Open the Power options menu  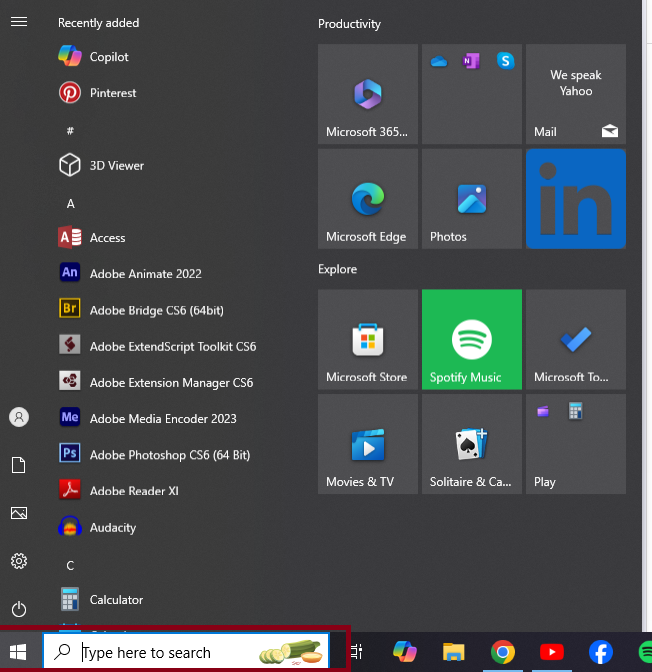19,609
